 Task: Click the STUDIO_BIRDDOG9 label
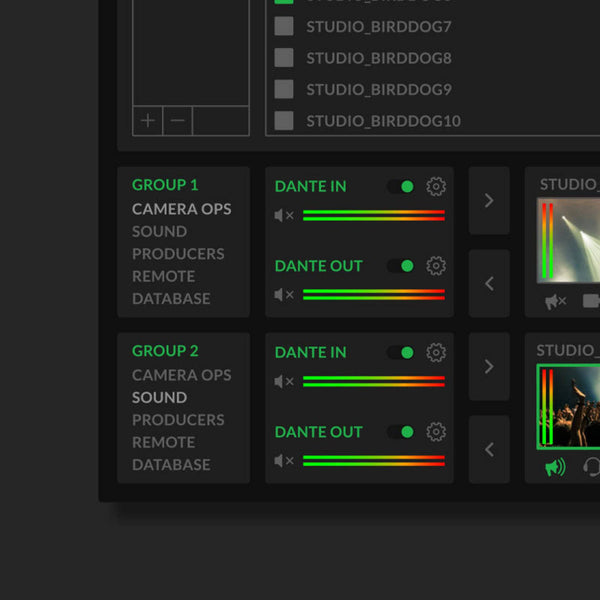[x=379, y=90]
